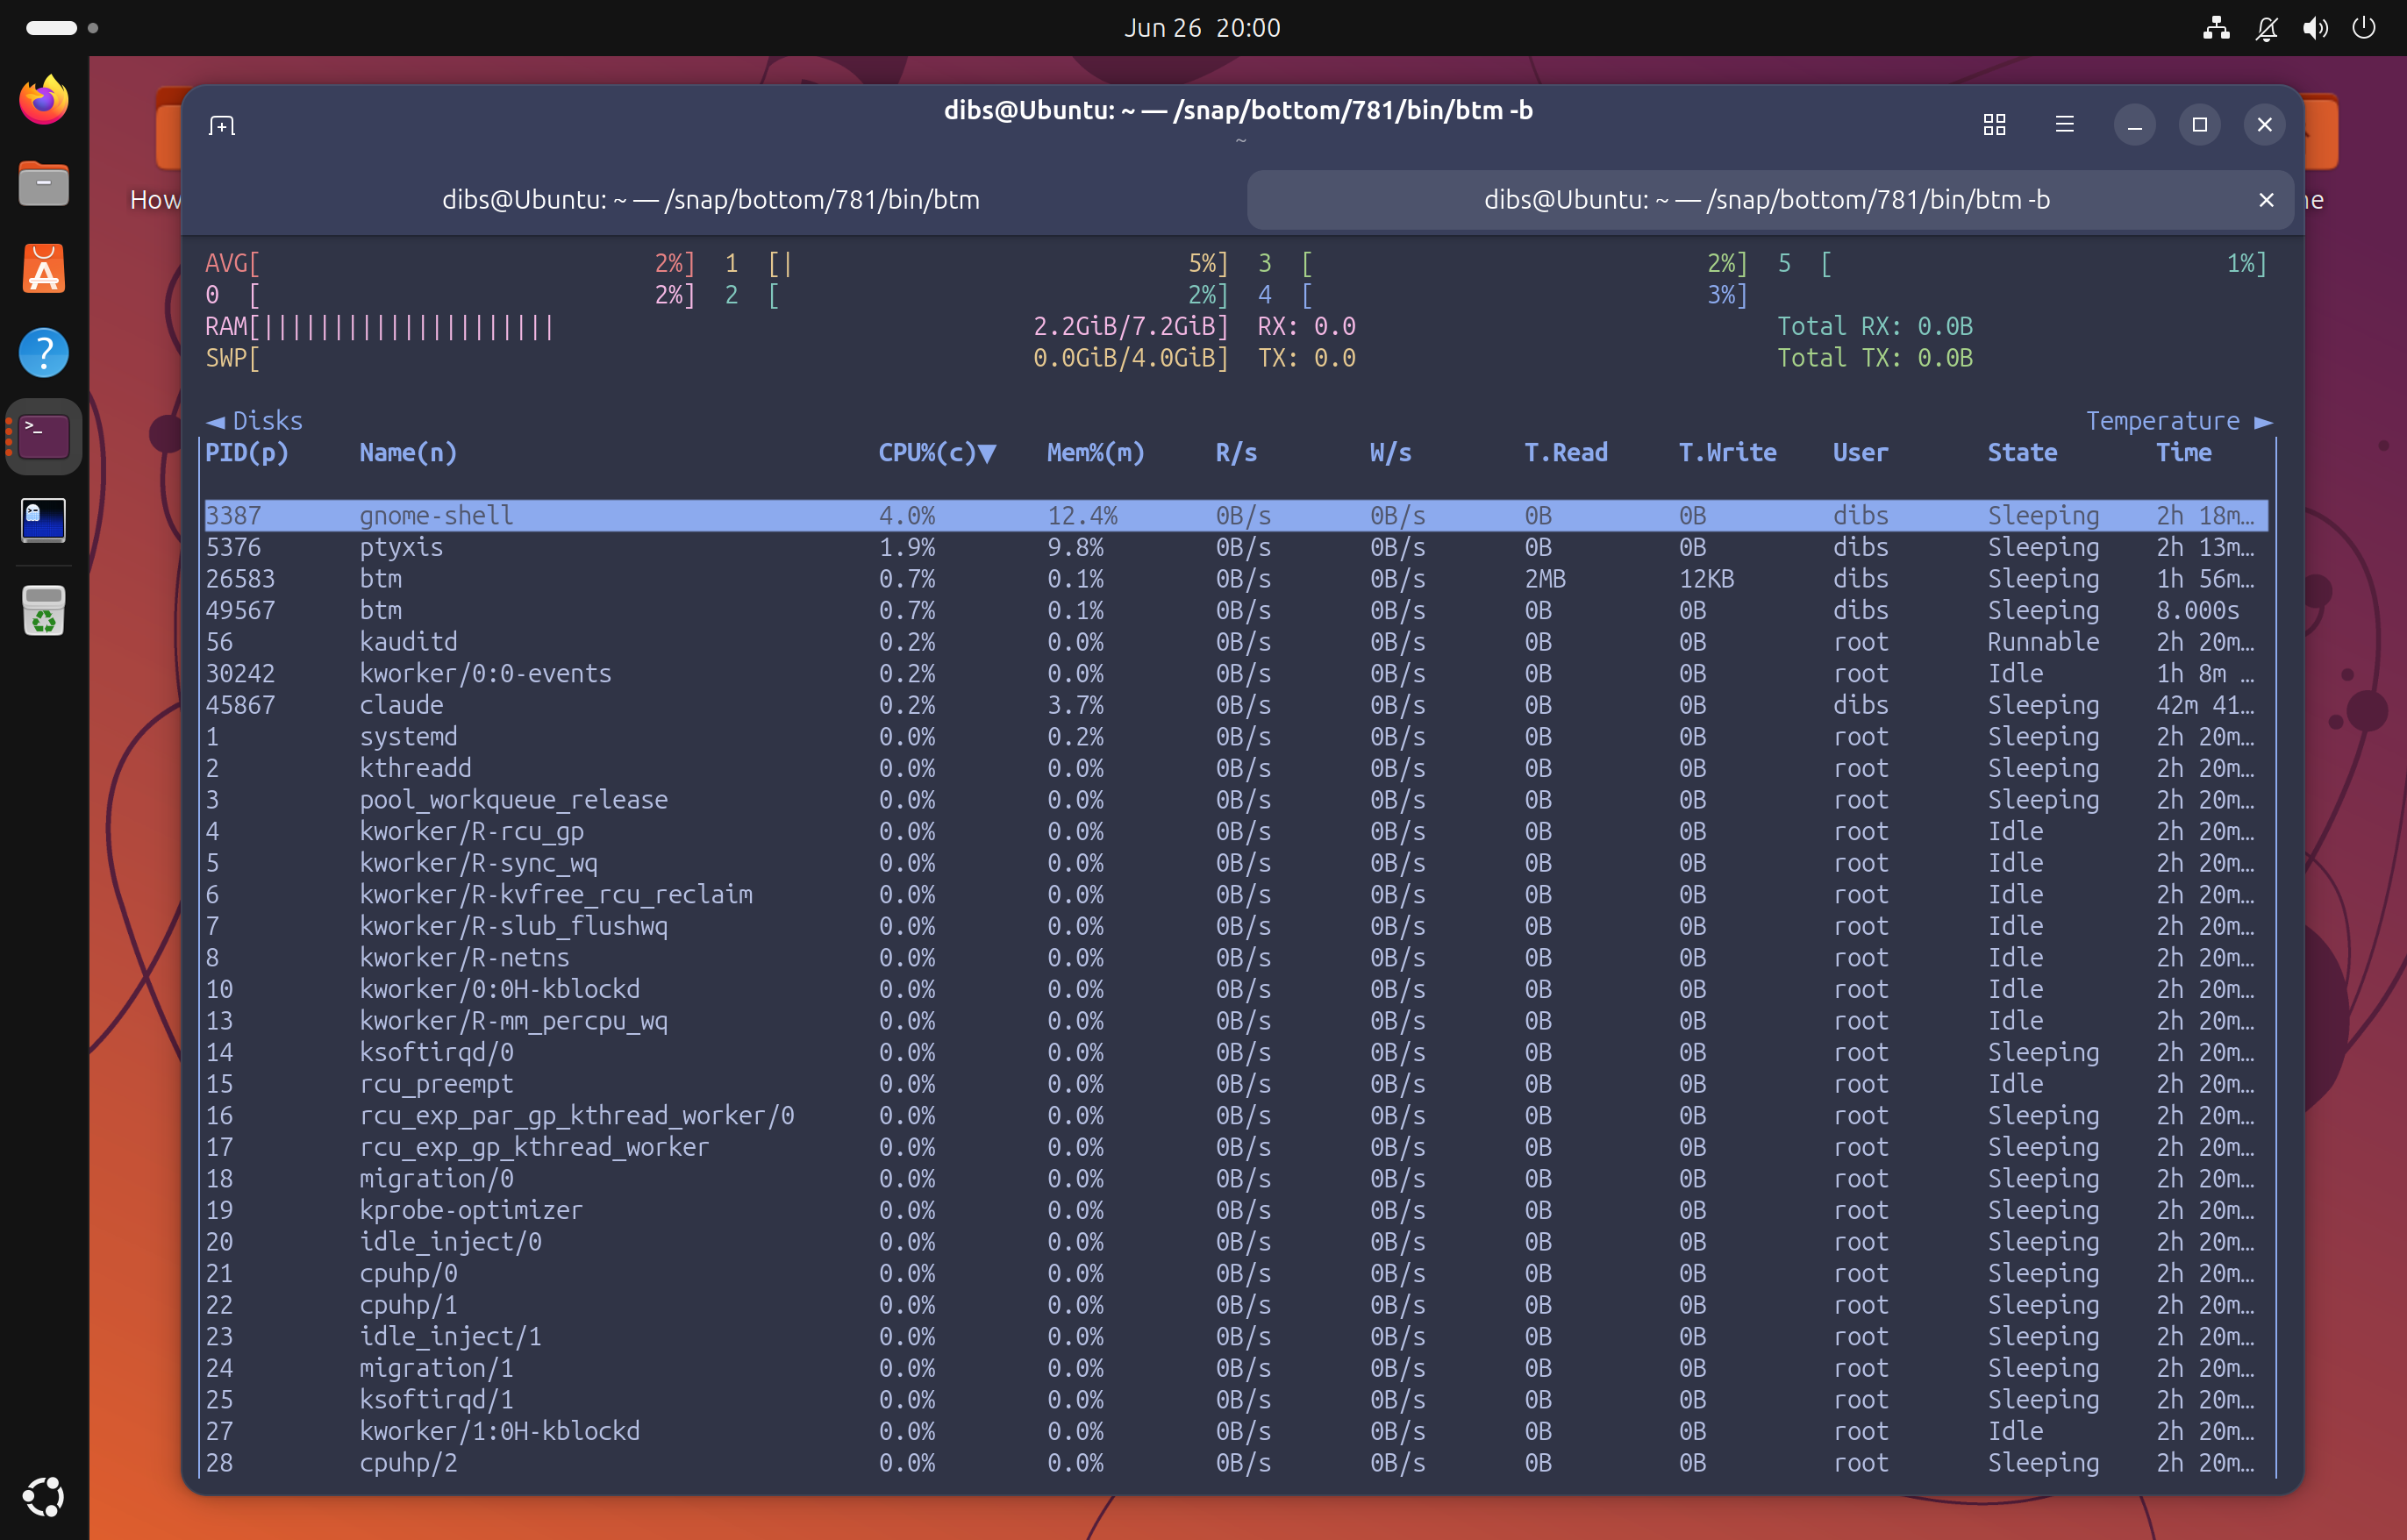Image resolution: width=2407 pixels, height=1540 pixels.
Task: Select the claude process row
Action: coord(1236,705)
